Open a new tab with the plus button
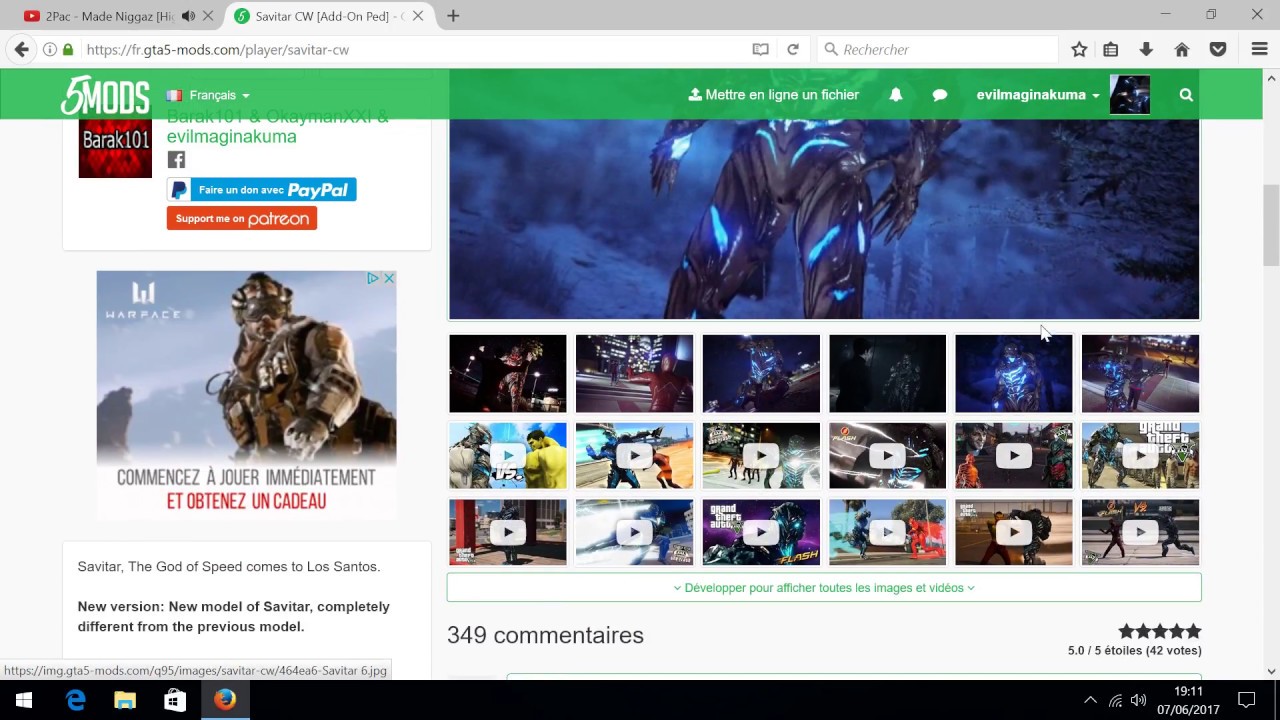Screen dimensions: 1280x720 pos(453,16)
